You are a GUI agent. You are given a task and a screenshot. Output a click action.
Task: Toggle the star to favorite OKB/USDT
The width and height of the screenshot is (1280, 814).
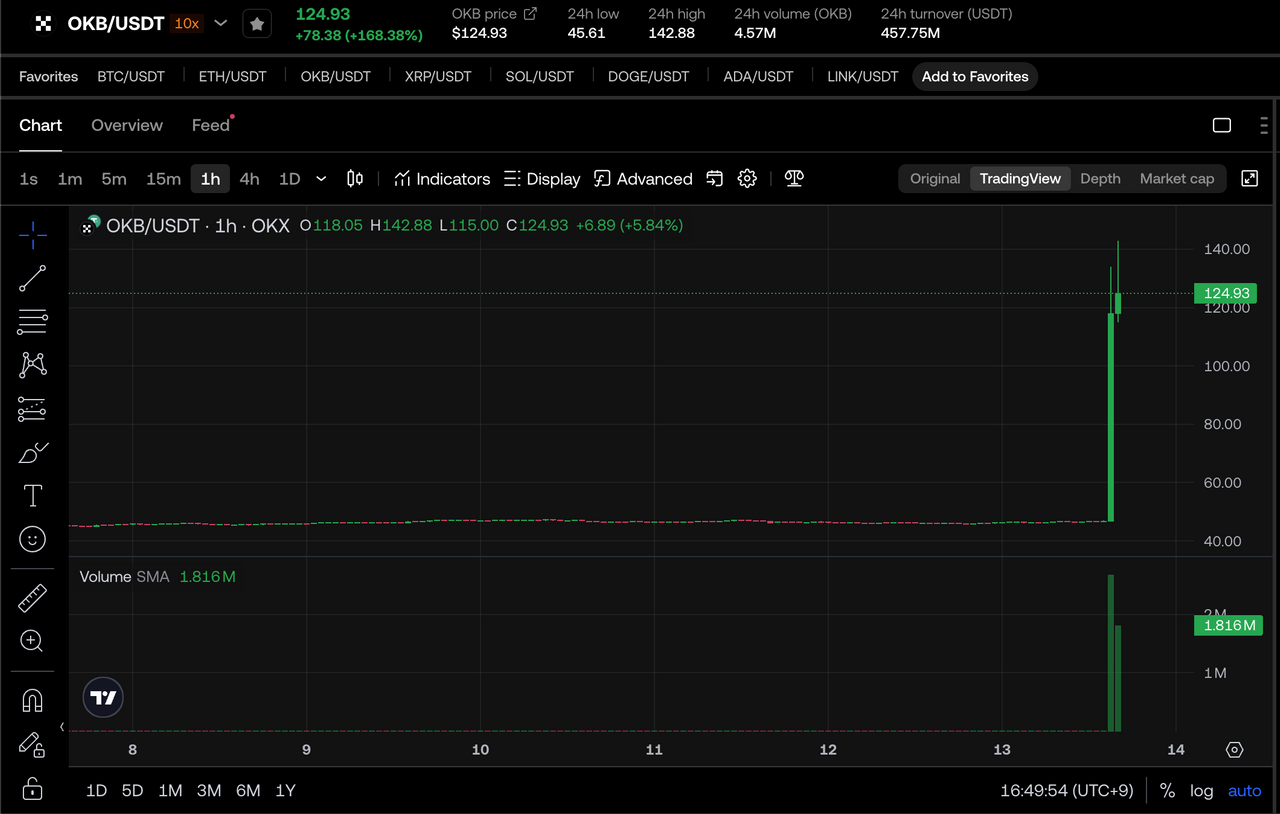[257, 24]
